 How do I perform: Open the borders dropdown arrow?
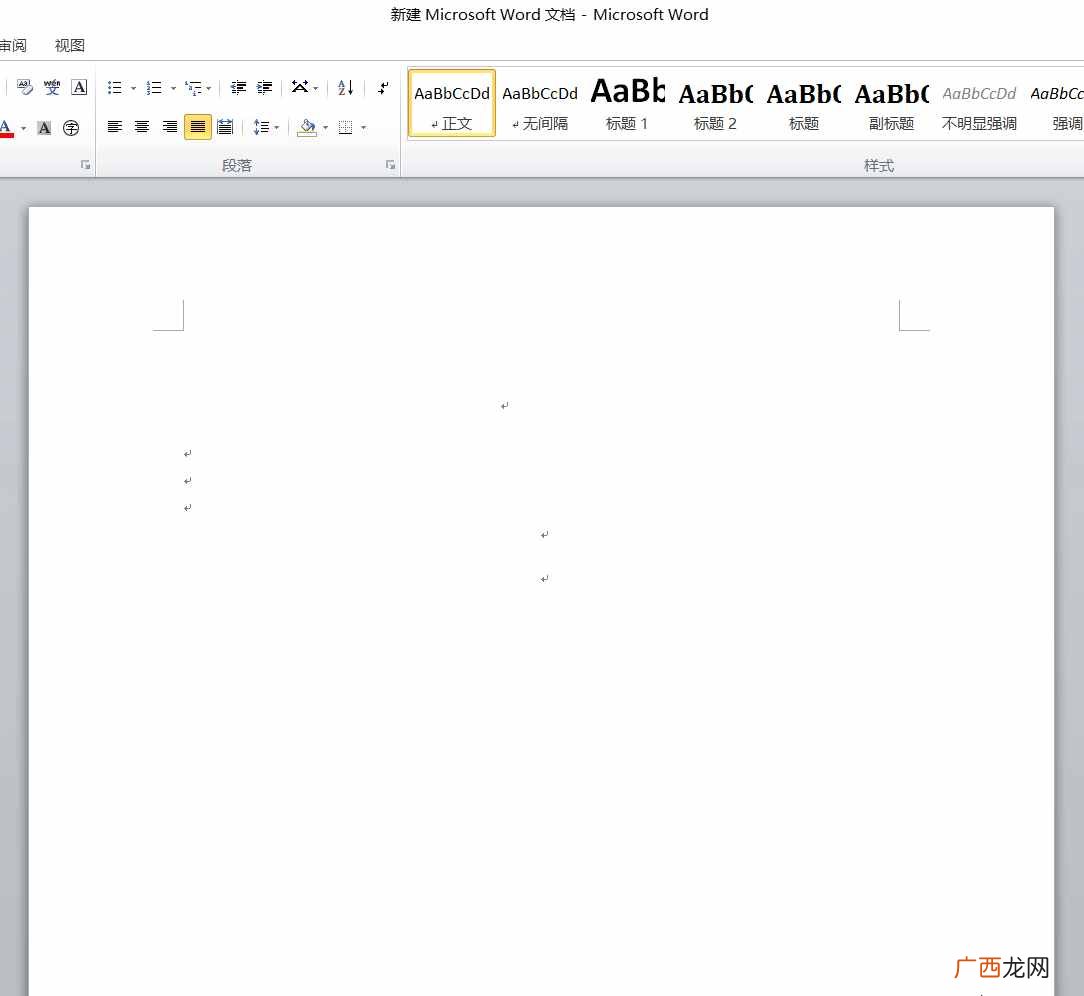click(364, 128)
